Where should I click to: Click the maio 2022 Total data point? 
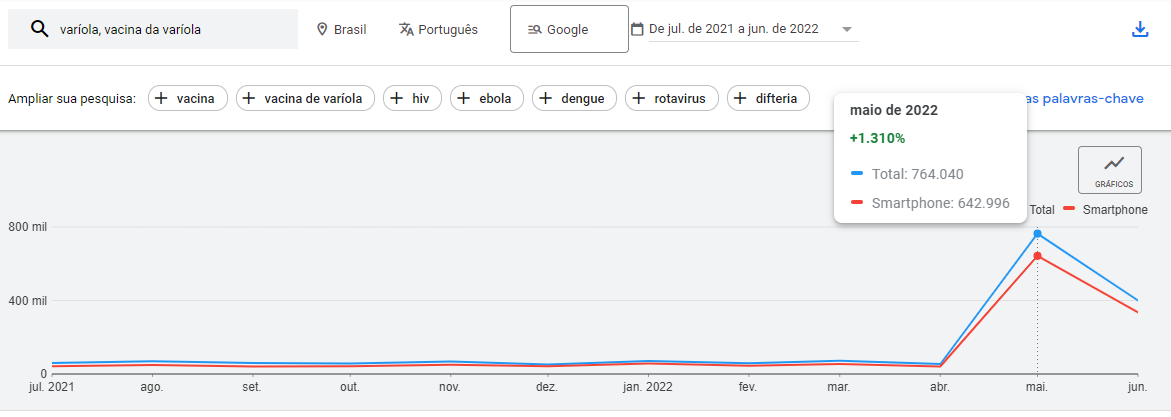click(x=1037, y=233)
